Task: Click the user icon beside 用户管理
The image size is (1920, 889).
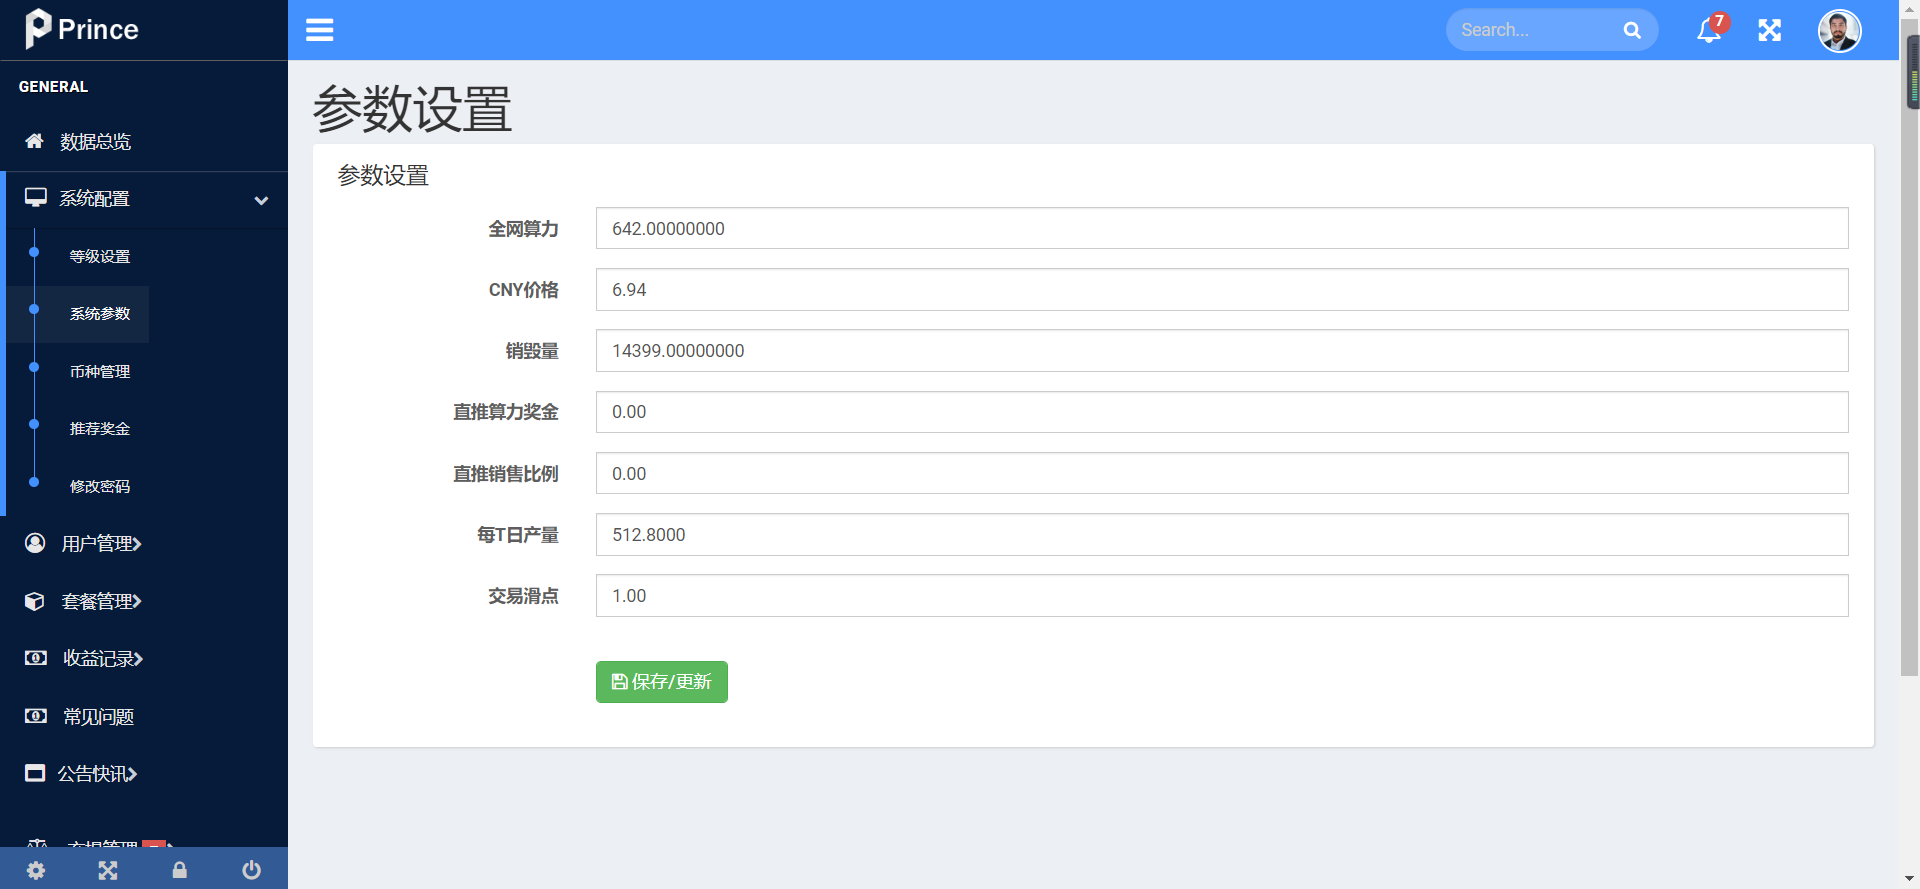Action: pos(35,543)
